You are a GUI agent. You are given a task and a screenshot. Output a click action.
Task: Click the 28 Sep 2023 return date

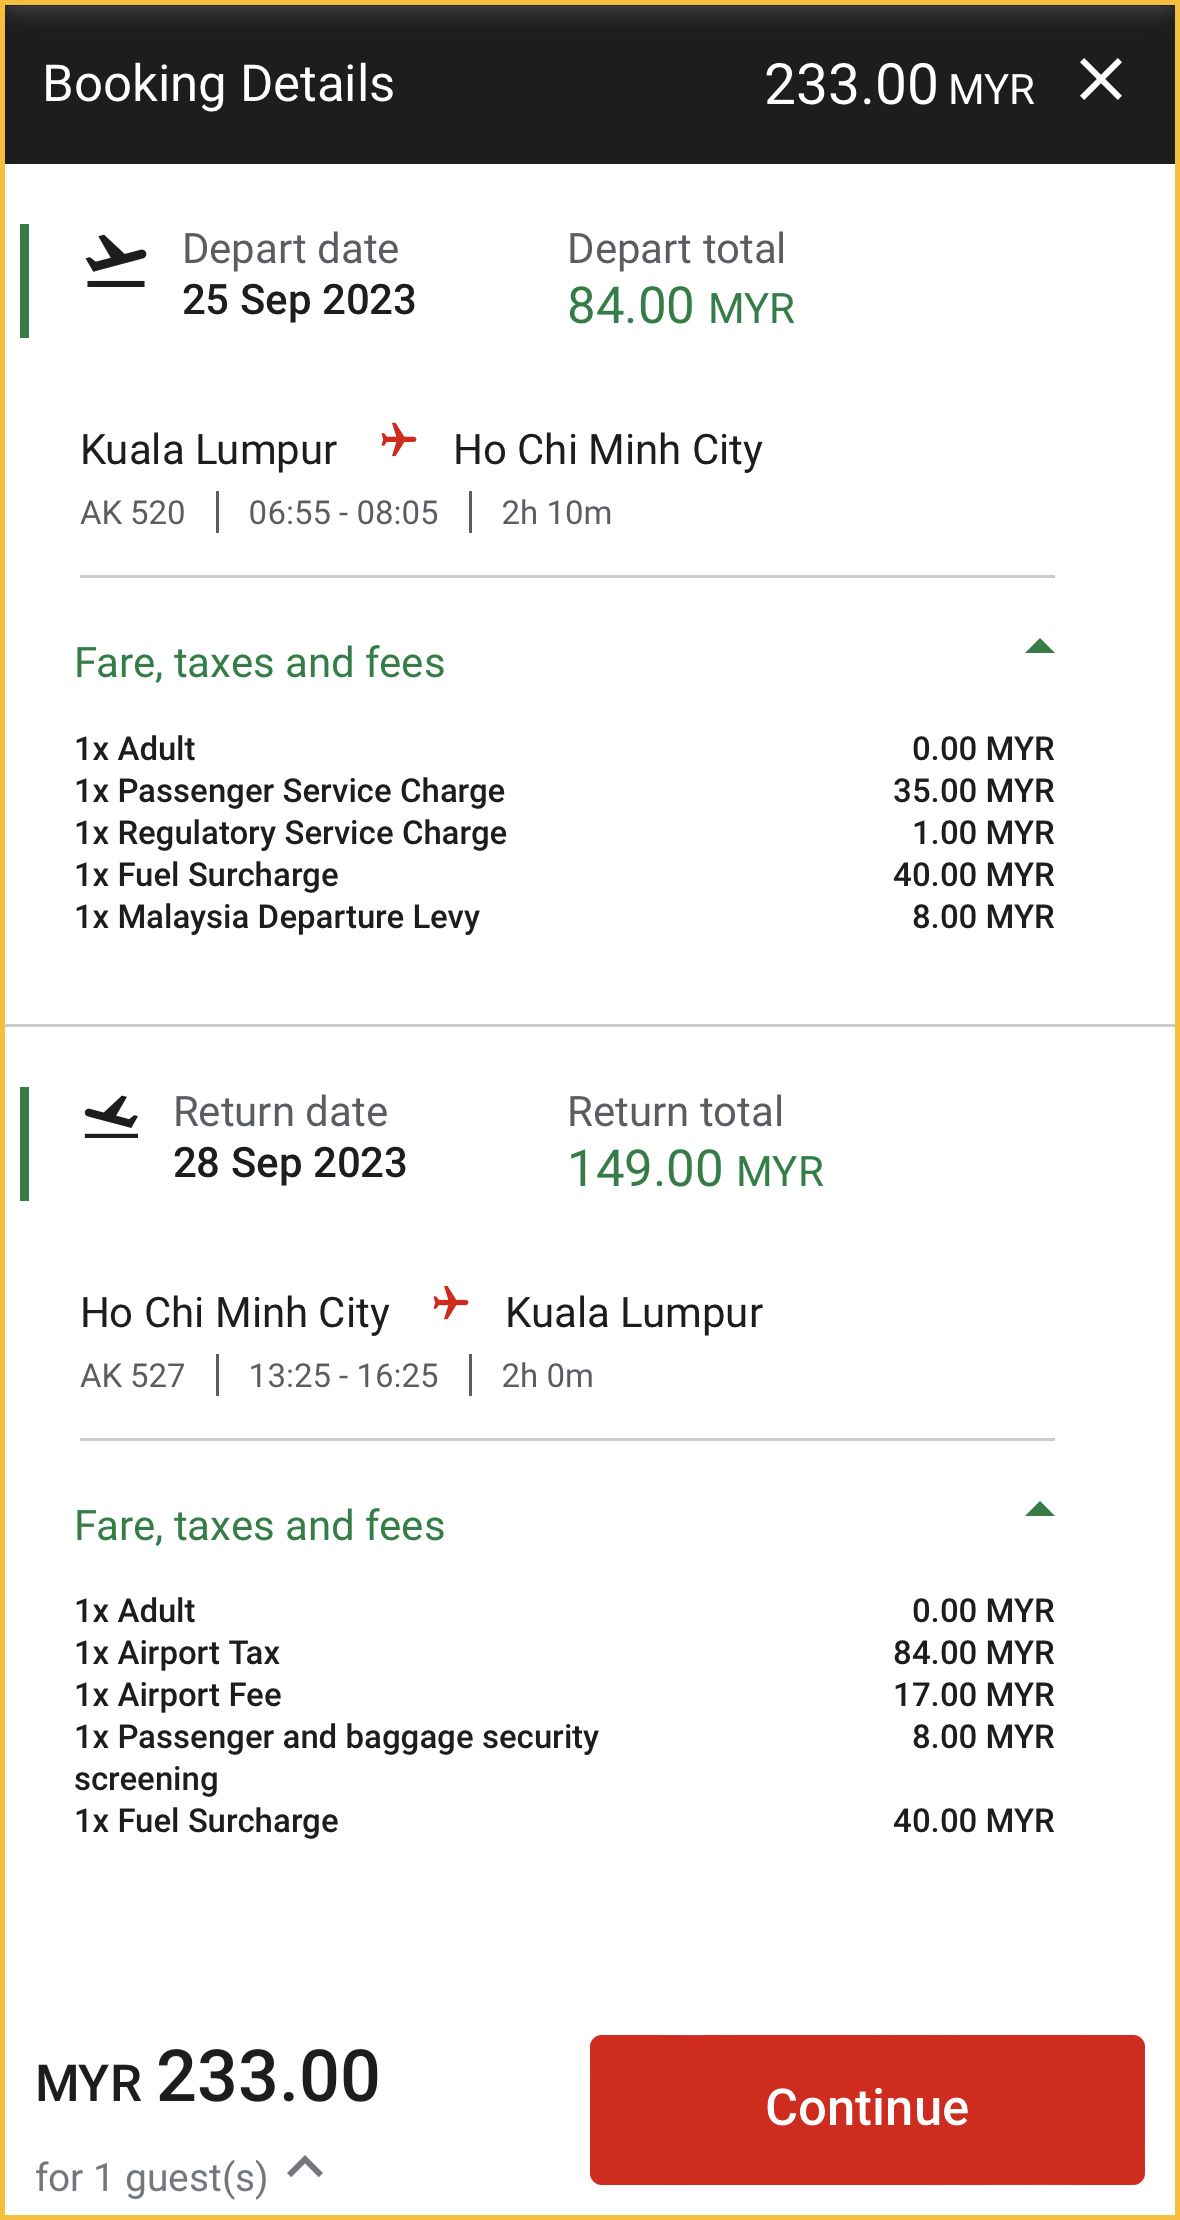coord(290,1163)
